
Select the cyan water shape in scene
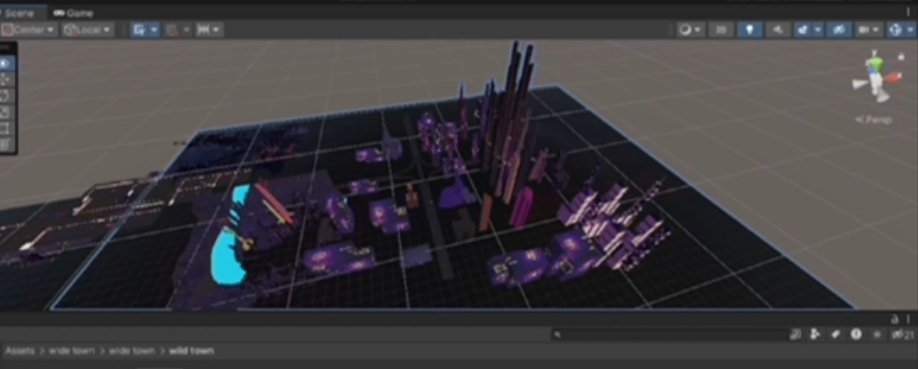point(228,258)
